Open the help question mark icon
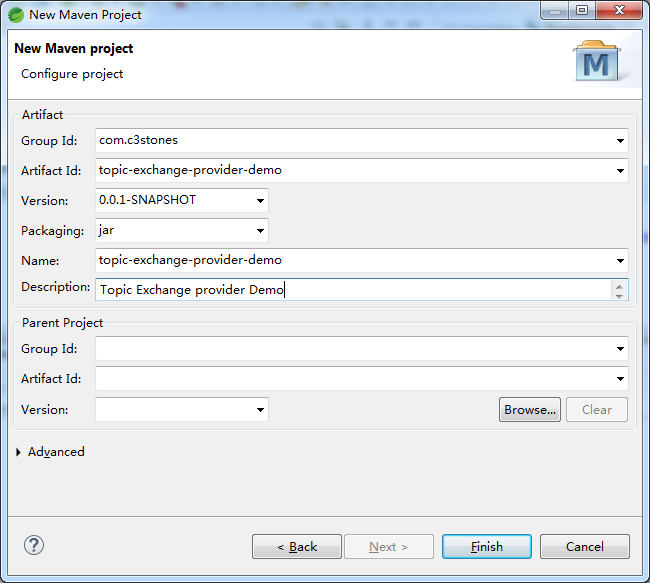The height and width of the screenshot is (583, 650). click(x=34, y=545)
